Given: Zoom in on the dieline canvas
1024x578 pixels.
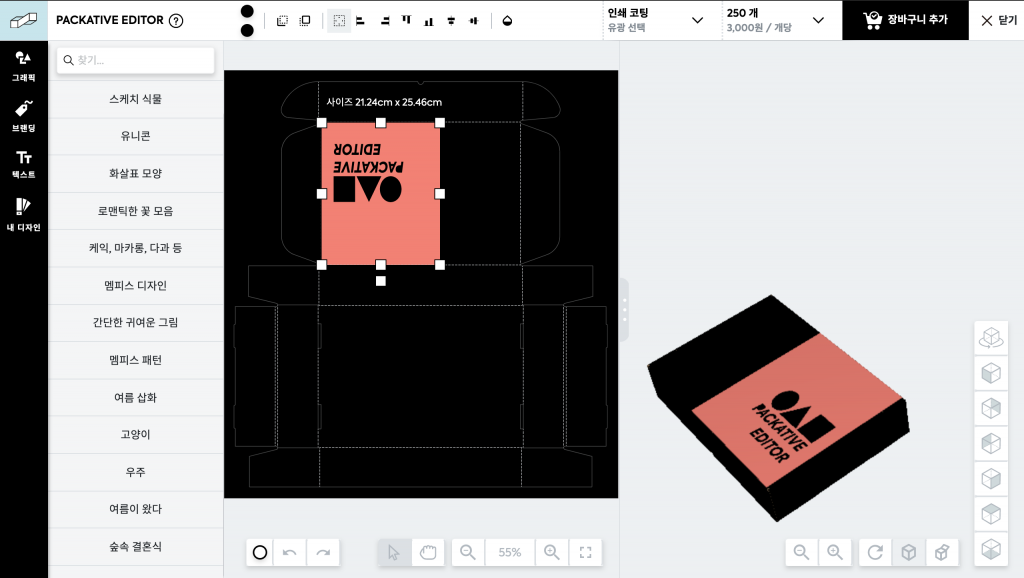Looking at the screenshot, I should point(552,553).
